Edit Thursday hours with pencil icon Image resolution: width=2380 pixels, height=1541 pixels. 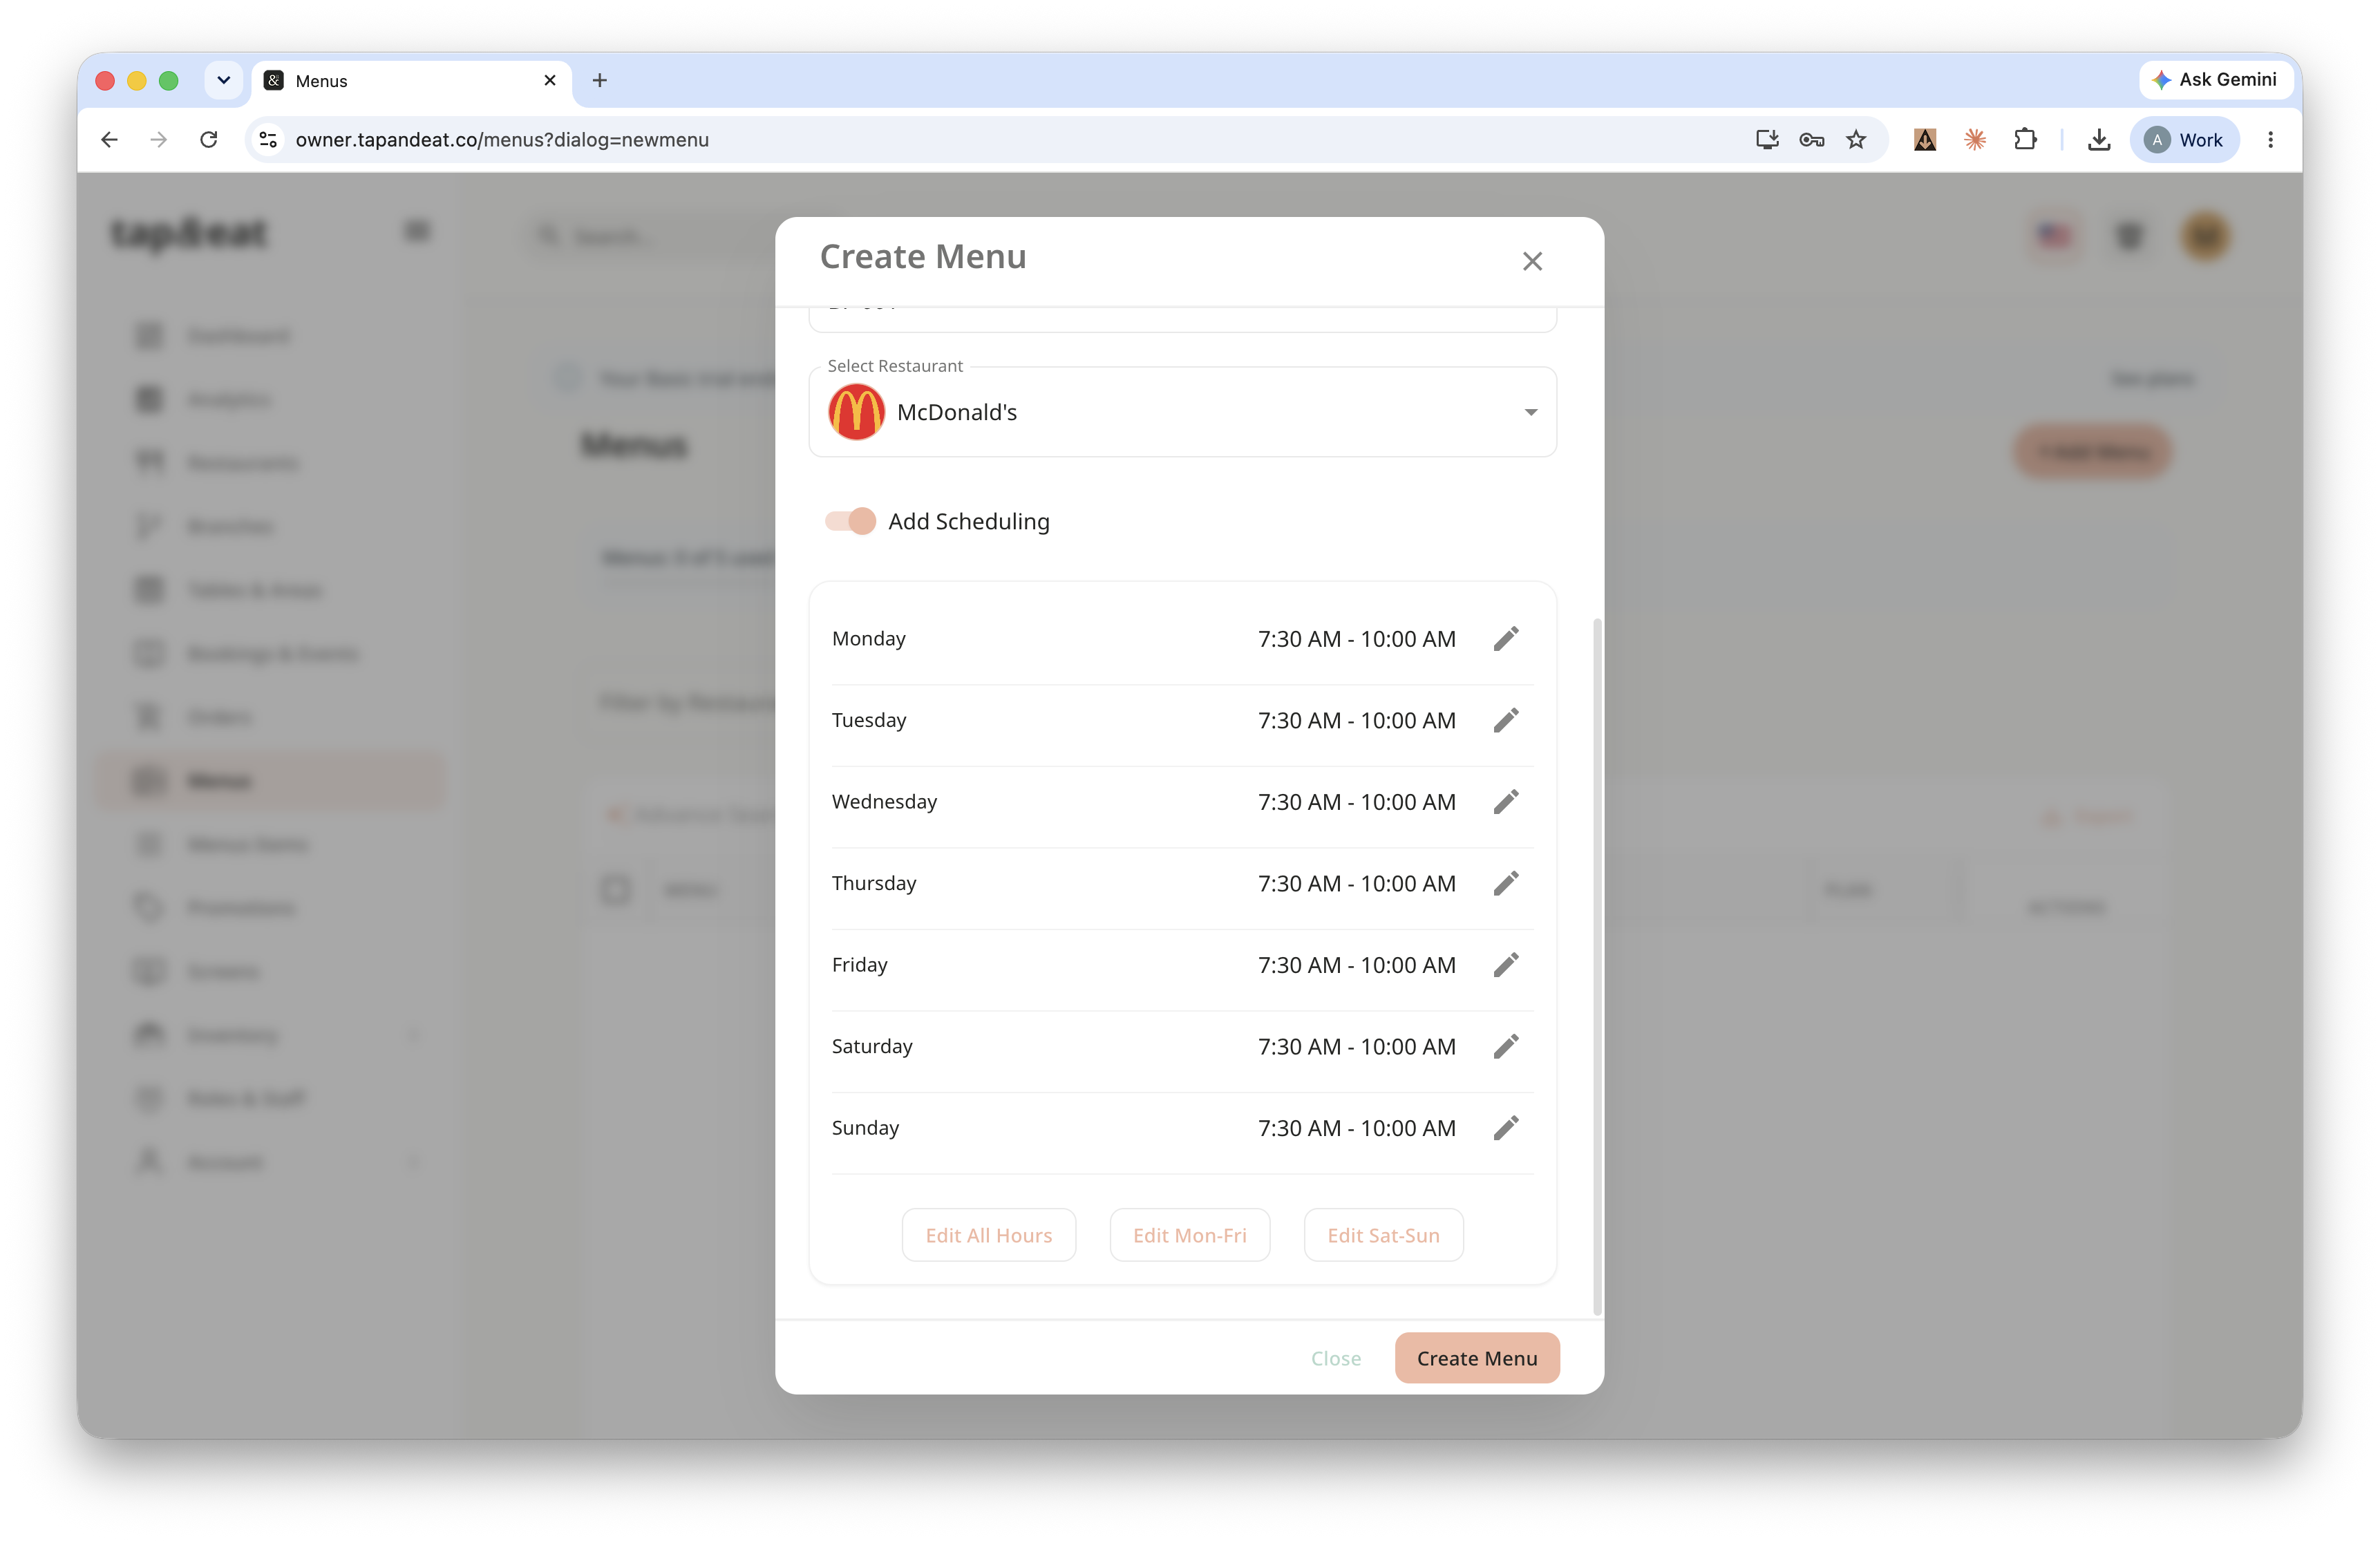[1506, 883]
